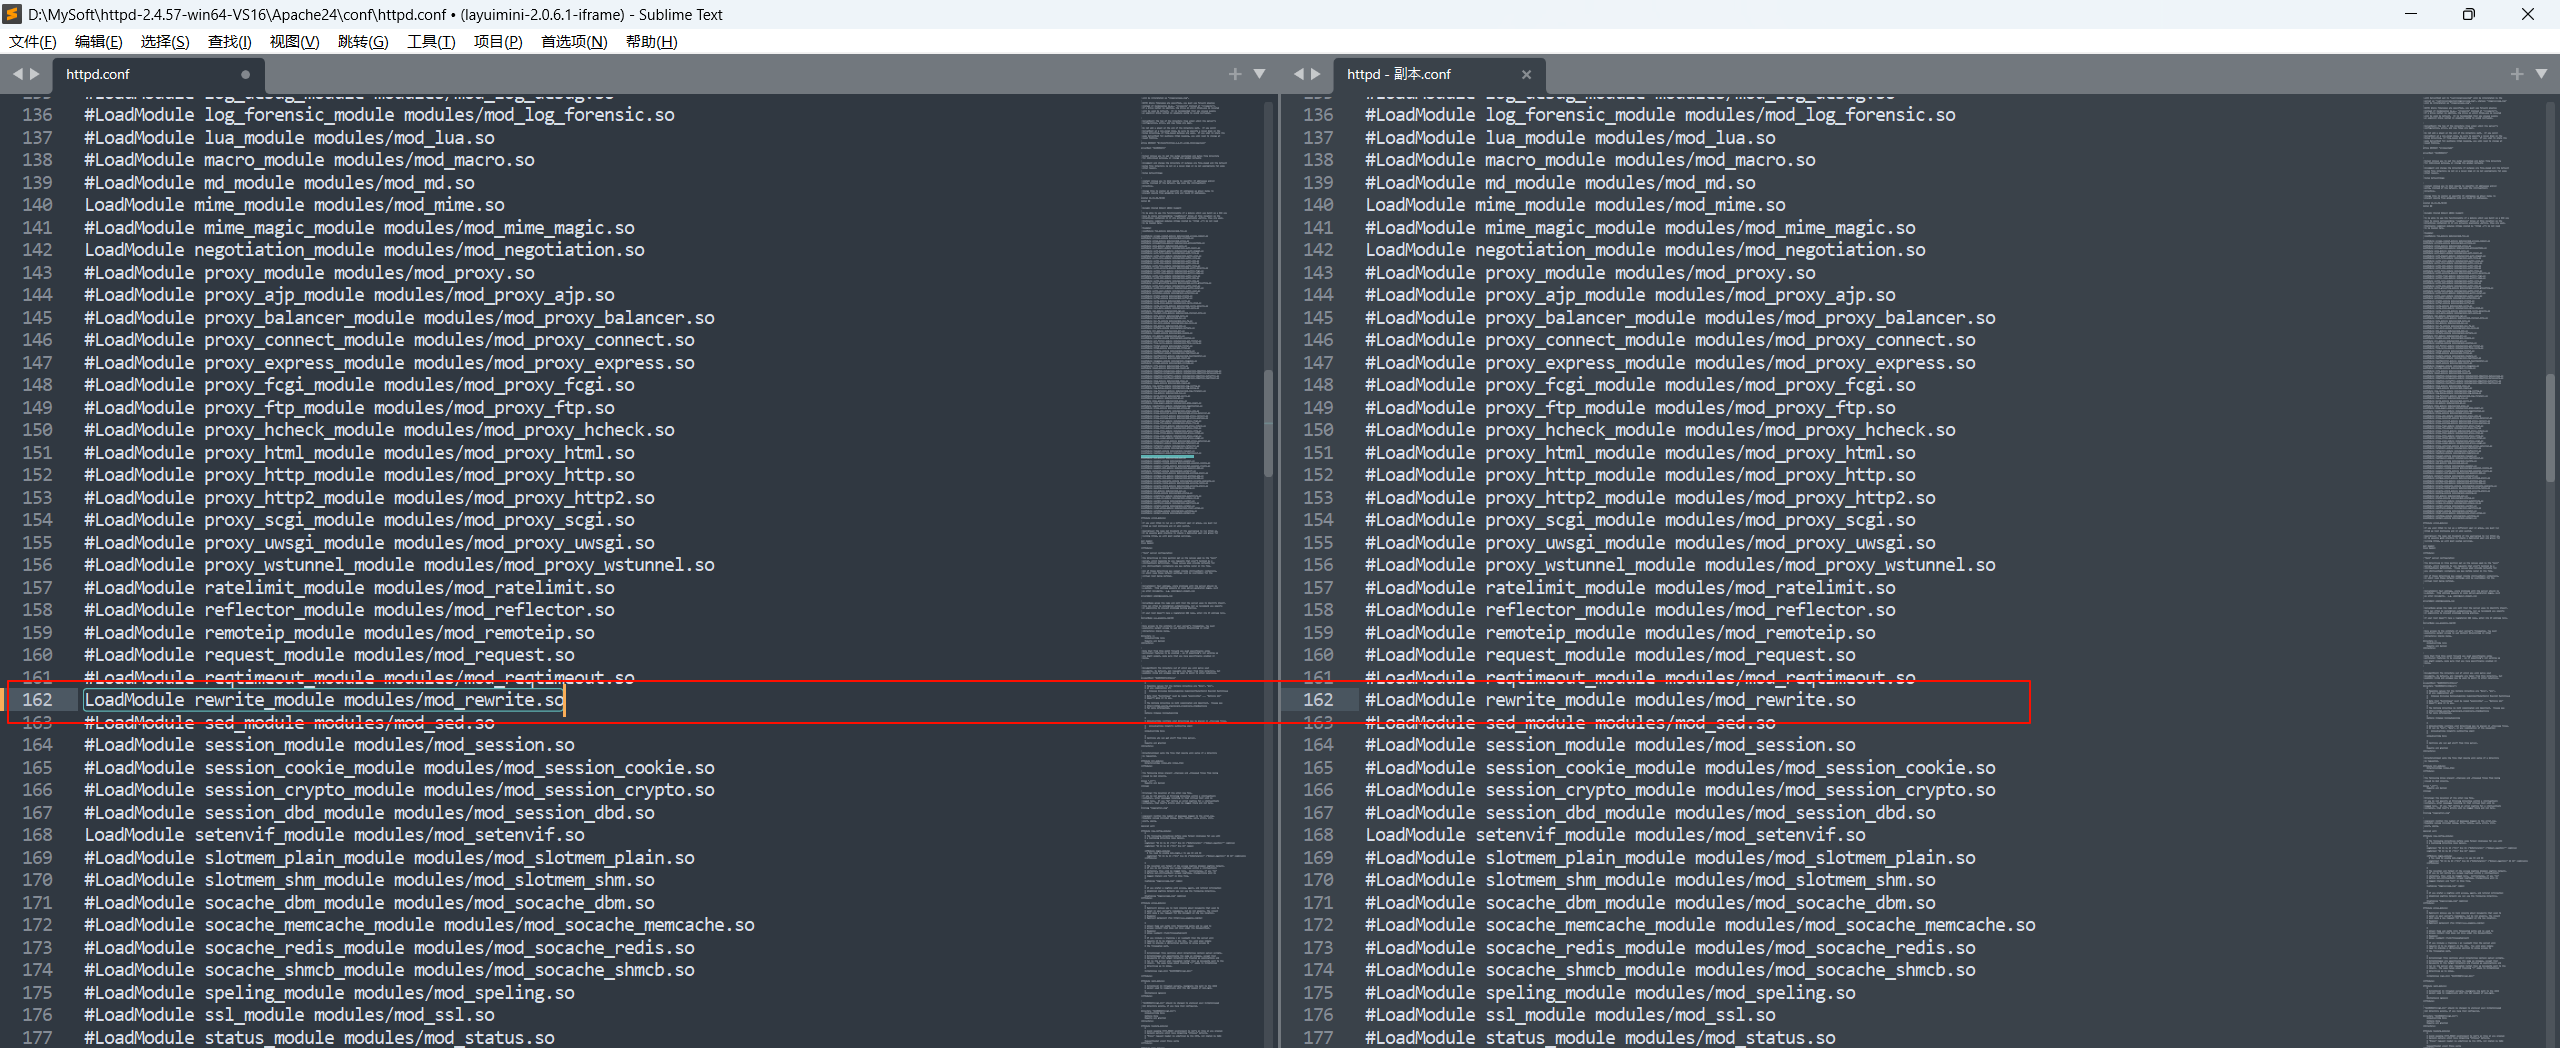This screenshot has height=1048, width=2560.
Task: Open the 跳转(G) menu
Action: coord(363,41)
